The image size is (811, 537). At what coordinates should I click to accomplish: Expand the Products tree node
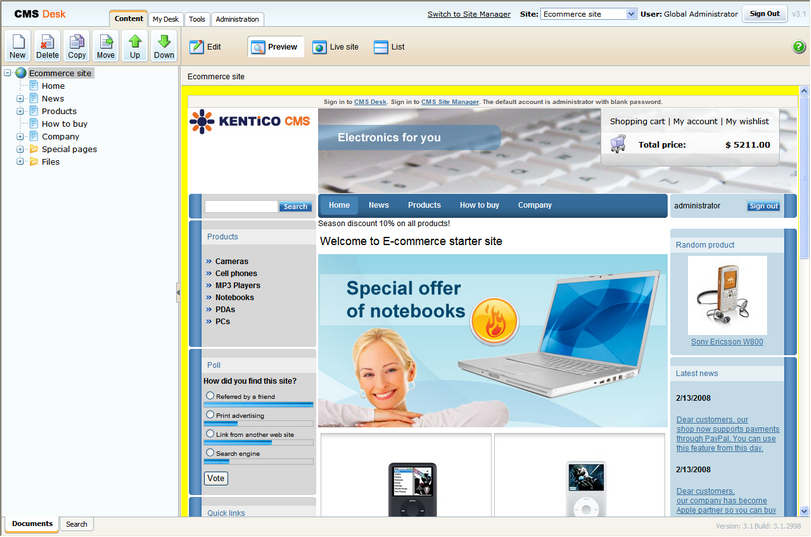pos(20,111)
